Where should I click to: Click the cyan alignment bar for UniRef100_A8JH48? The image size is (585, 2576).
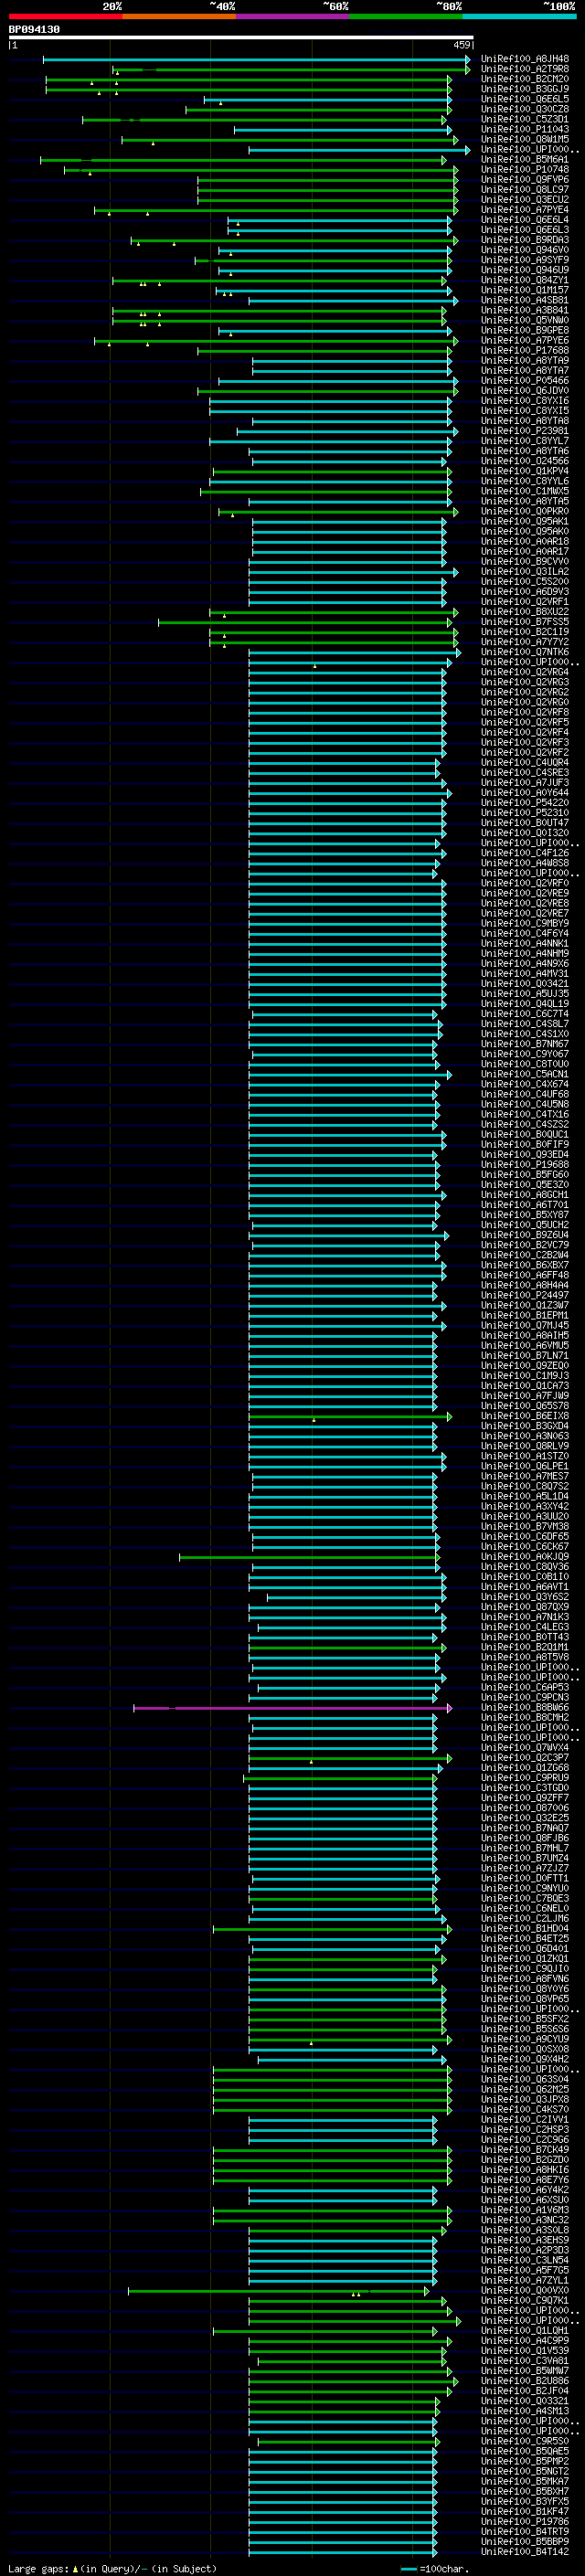click(x=256, y=60)
